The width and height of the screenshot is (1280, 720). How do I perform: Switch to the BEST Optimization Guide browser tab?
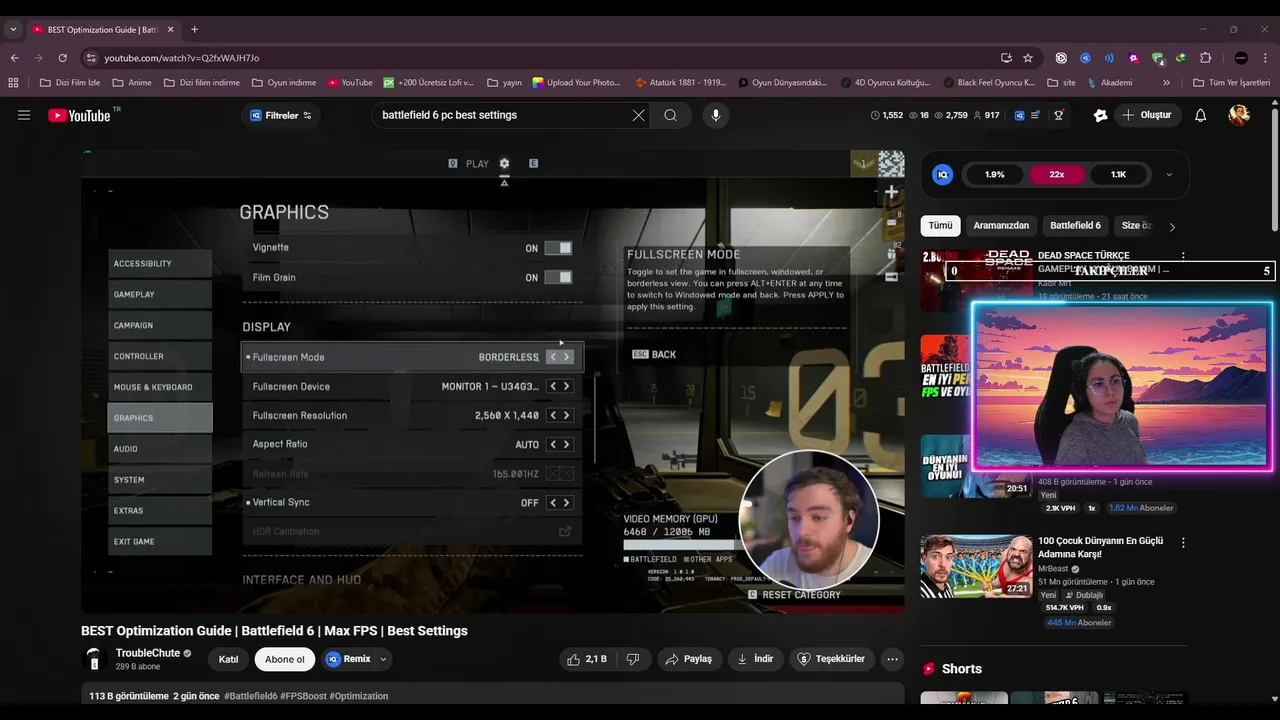103,29
